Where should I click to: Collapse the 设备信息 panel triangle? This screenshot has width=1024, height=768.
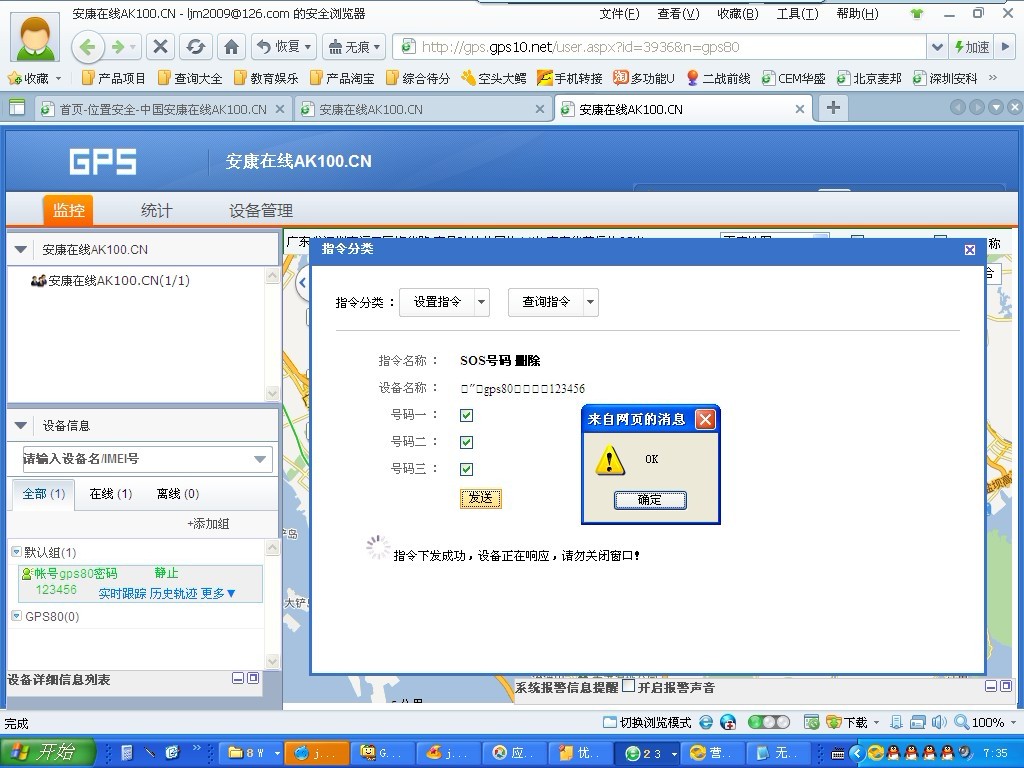coord(20,426)
